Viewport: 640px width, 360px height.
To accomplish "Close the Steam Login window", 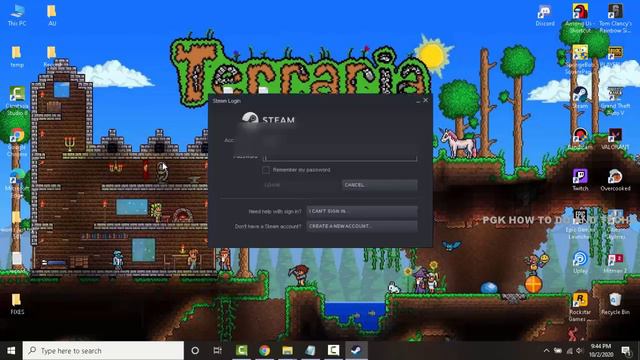I will [x=426, y=100].
